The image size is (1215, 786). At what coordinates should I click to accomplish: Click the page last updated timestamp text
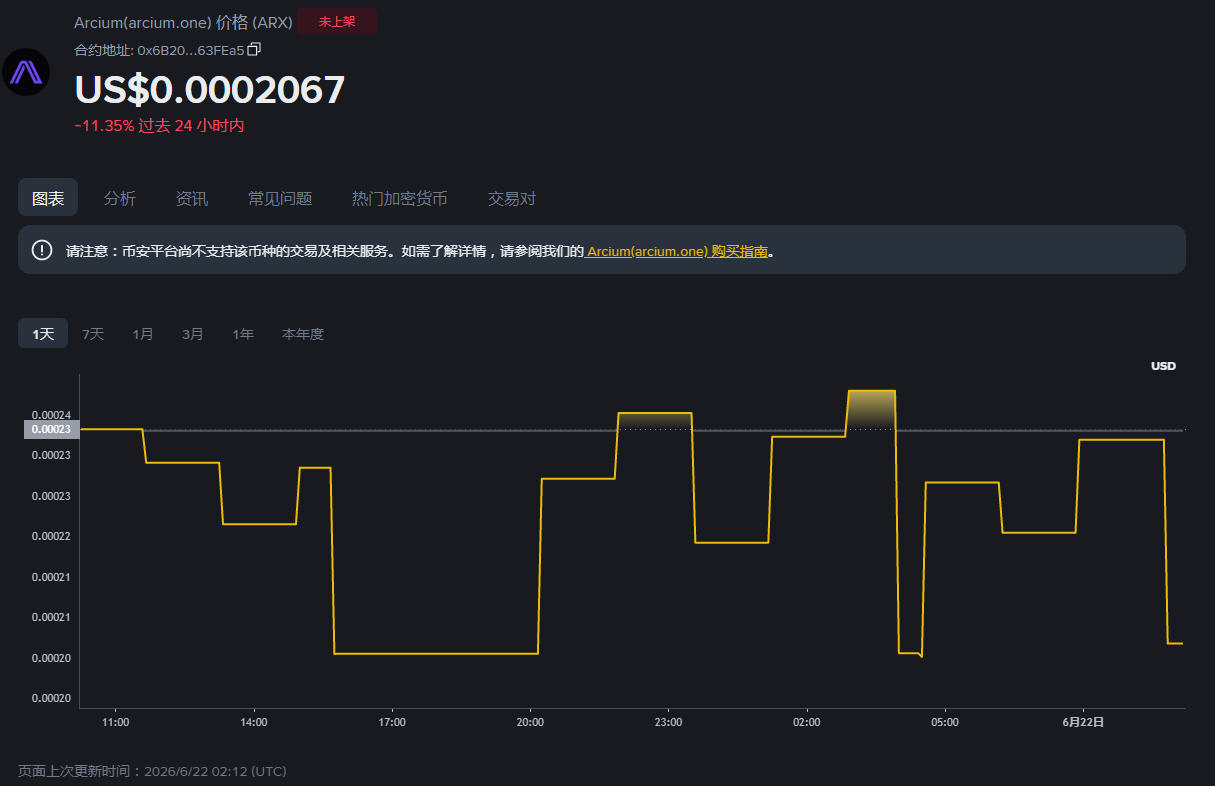point(152,771)
